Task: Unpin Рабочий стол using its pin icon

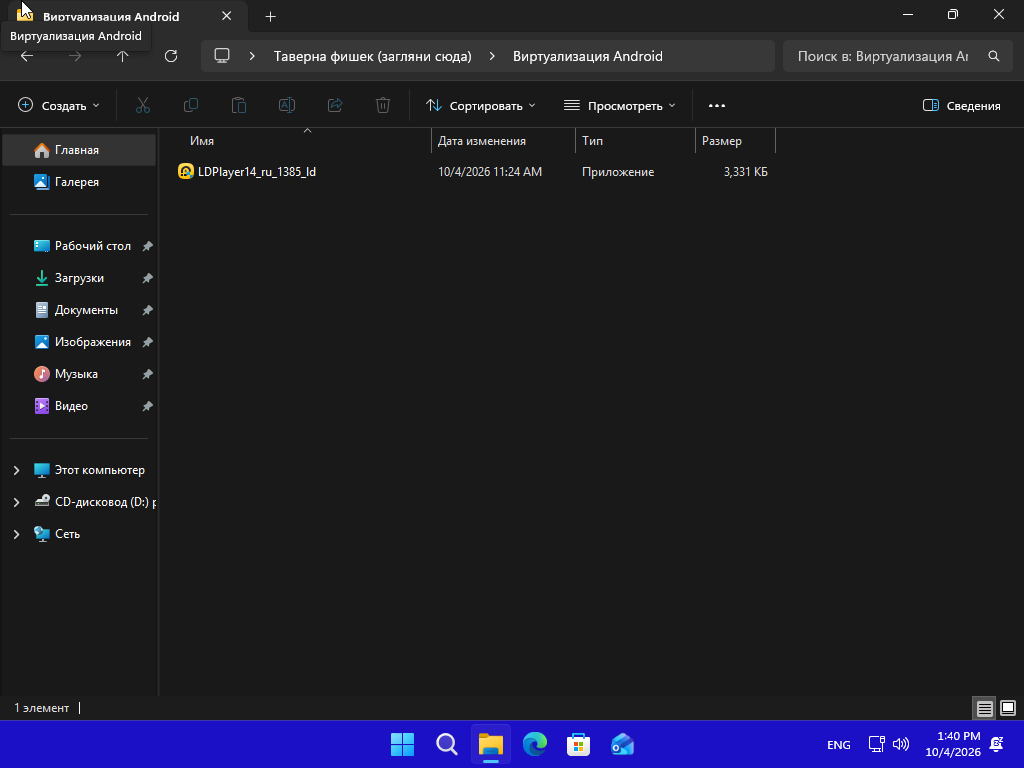Action: tap(148, 246)
